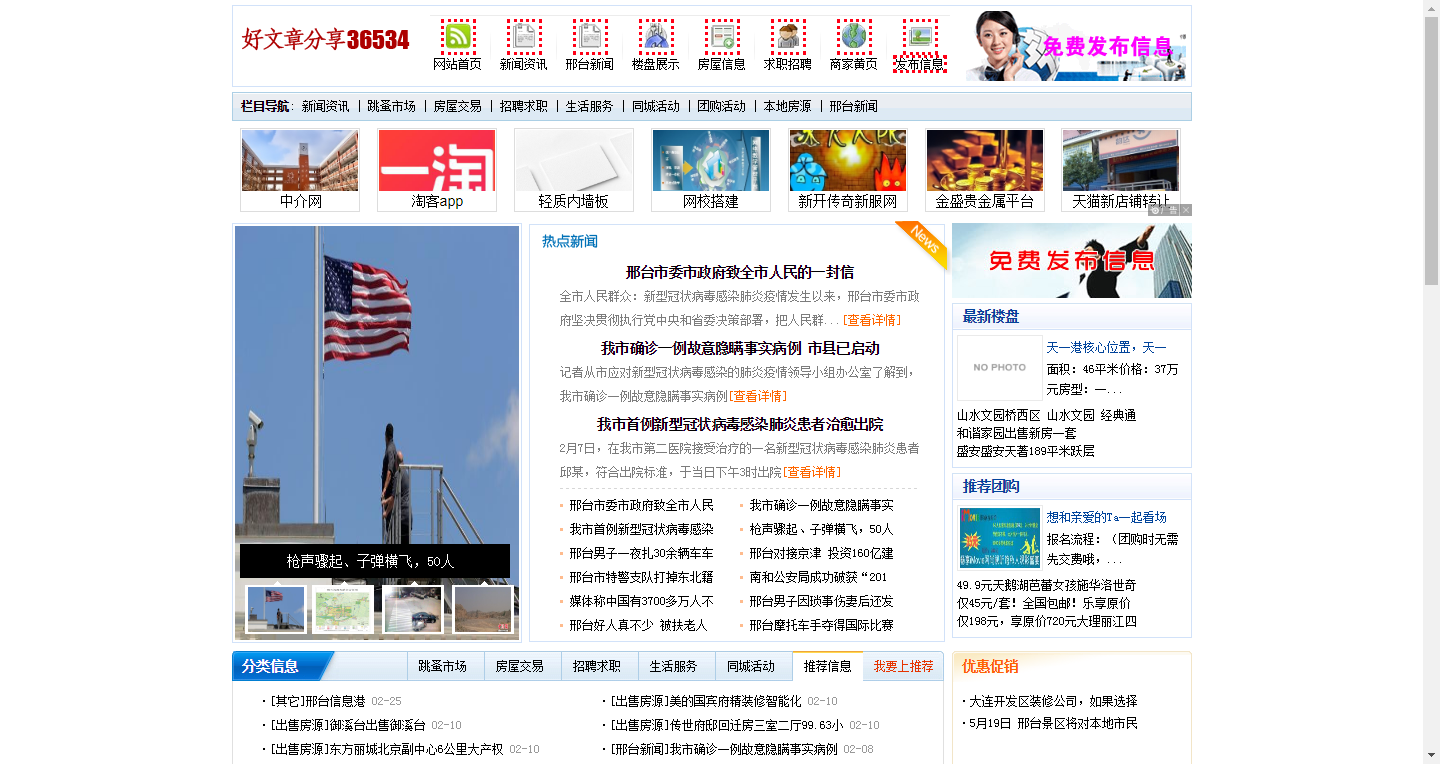Open headline 邢台市委市政府致全市人民的一封信
Screen dimensions: 1440x764
coord(739,272)
